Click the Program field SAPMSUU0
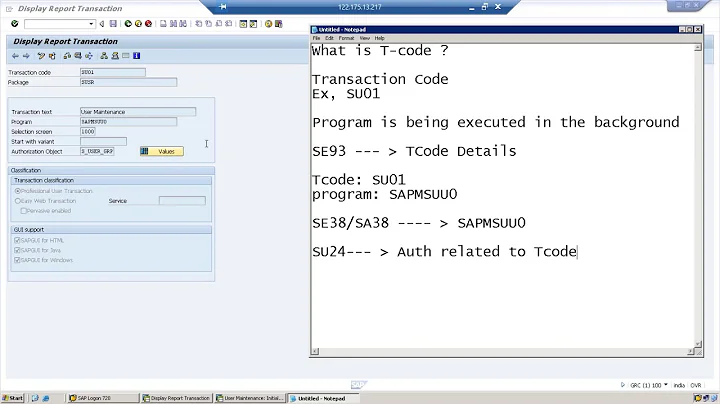 [x=128, y=122]
